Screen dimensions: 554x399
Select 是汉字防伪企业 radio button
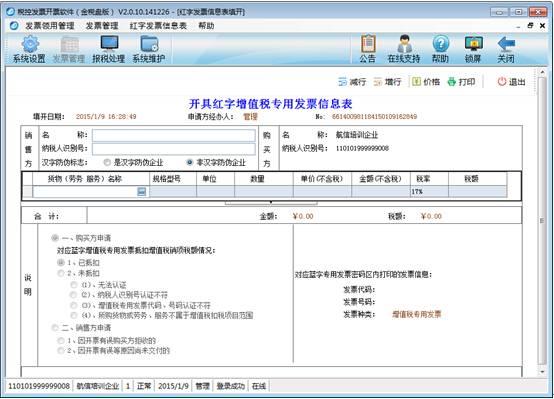[107, 162]
